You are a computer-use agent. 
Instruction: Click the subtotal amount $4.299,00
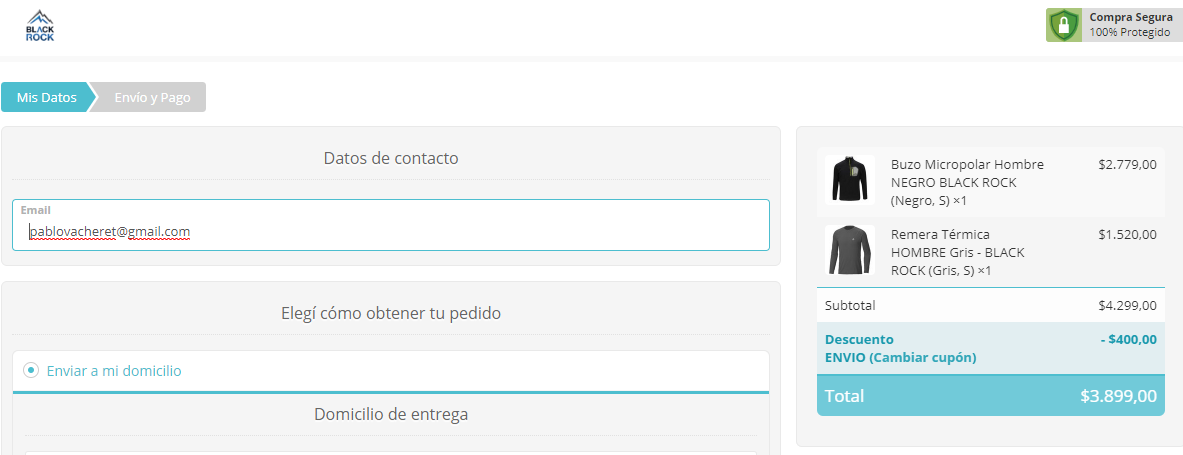tap(1127, 305)
